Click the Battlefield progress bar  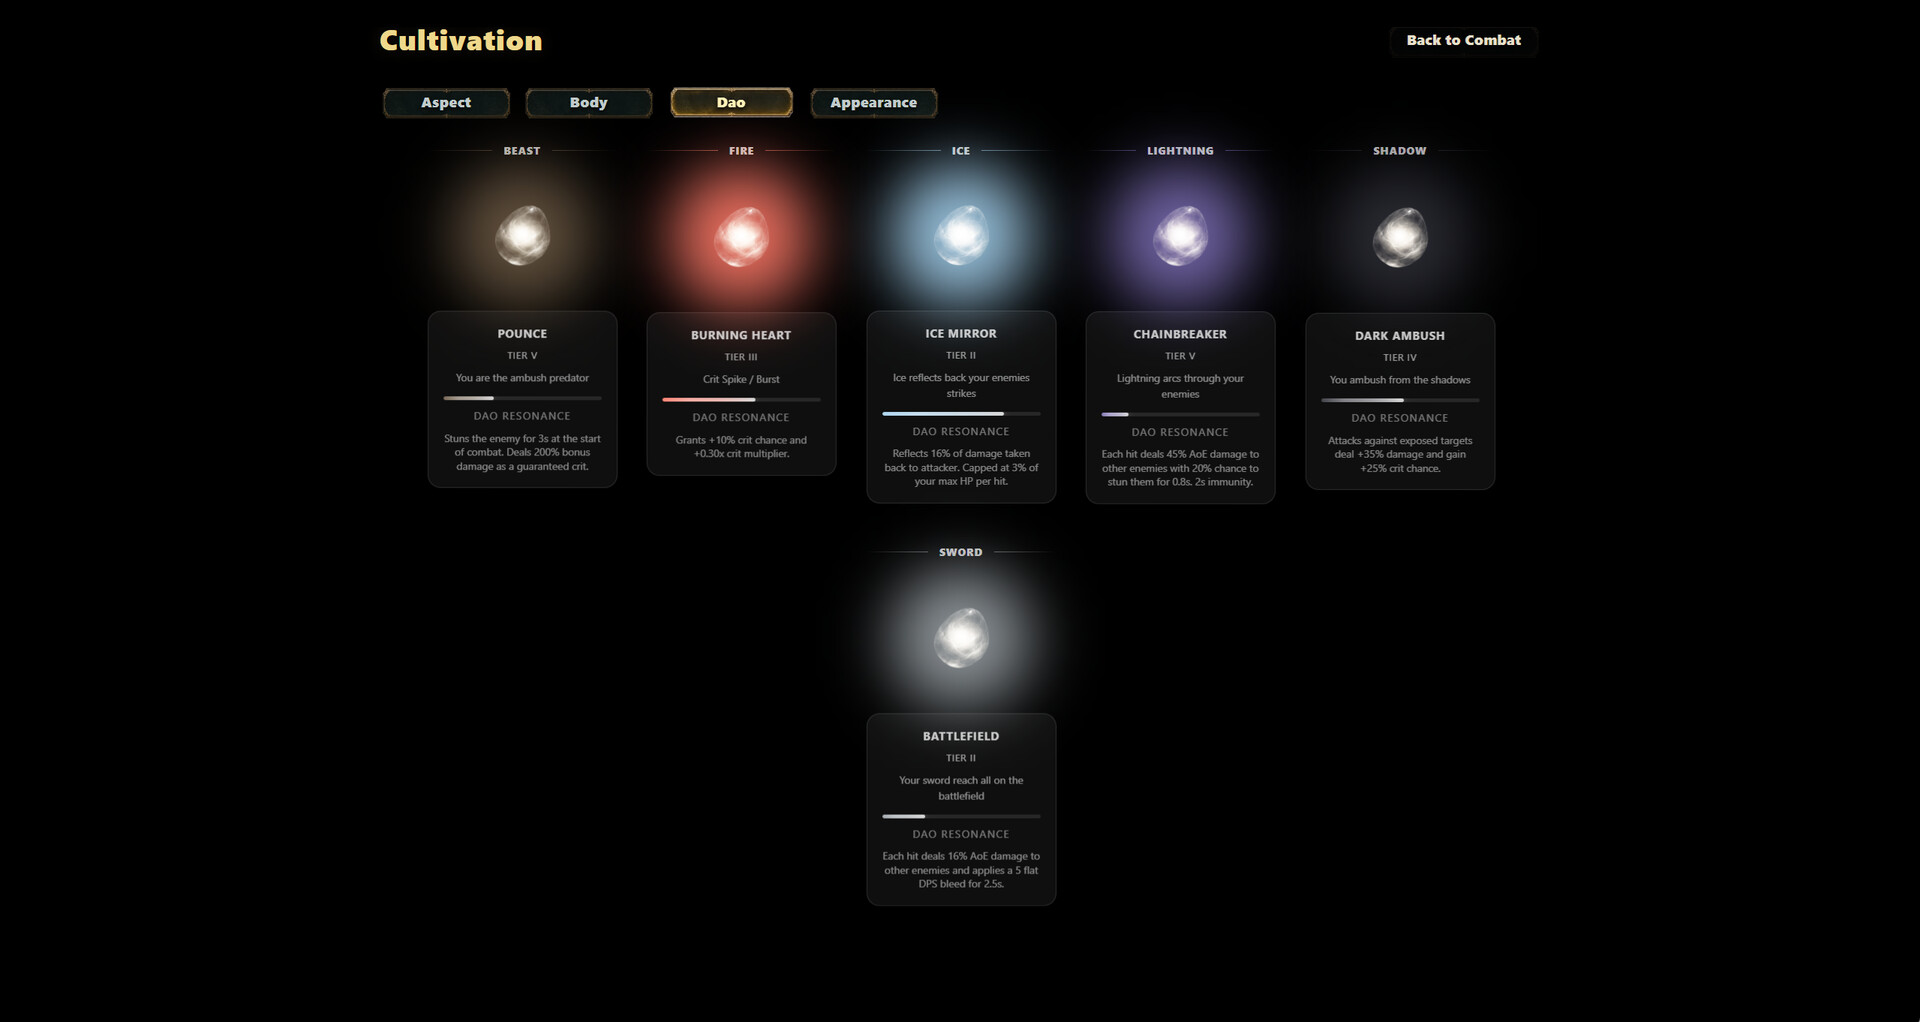[x=961, y=816]
